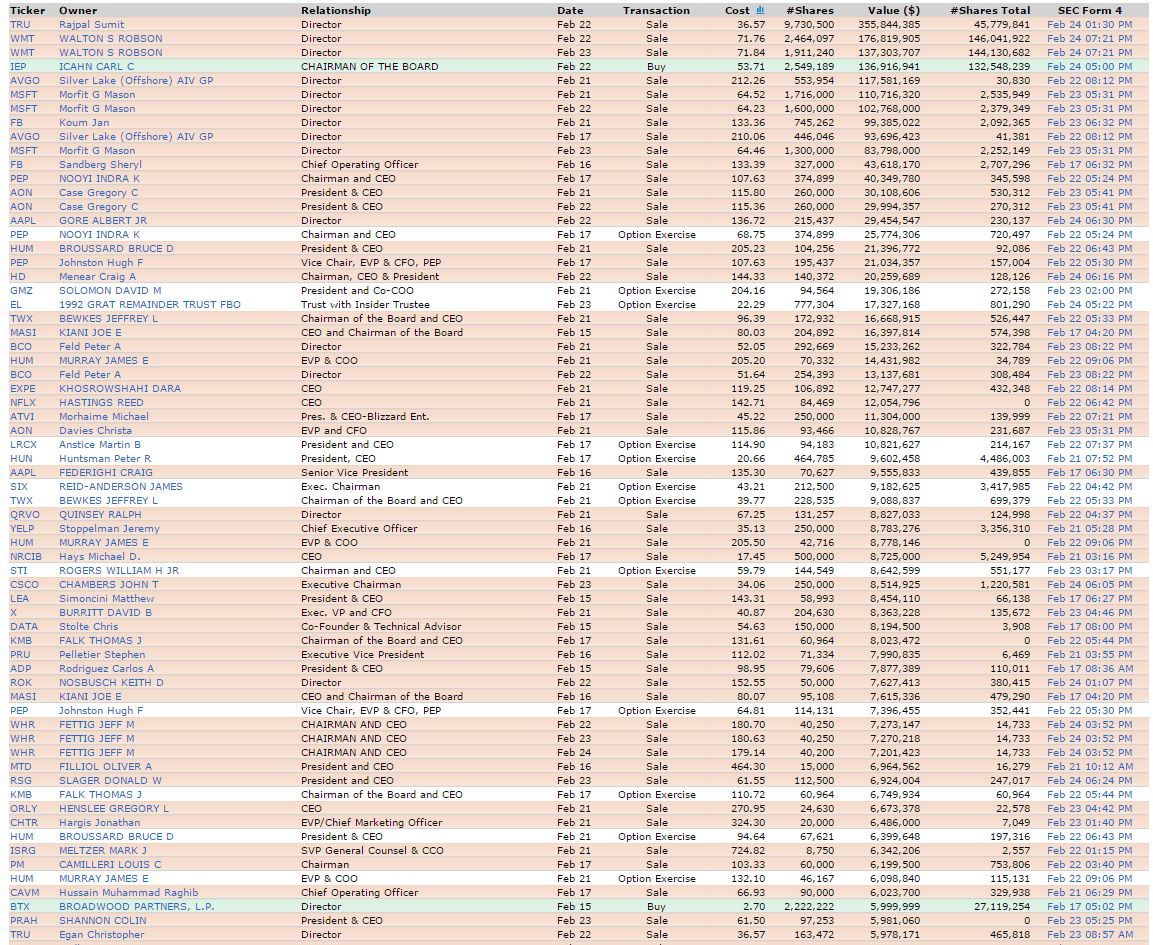Sort table by the Ticker column header
The image size is (1153, 945).
point(27,10)
